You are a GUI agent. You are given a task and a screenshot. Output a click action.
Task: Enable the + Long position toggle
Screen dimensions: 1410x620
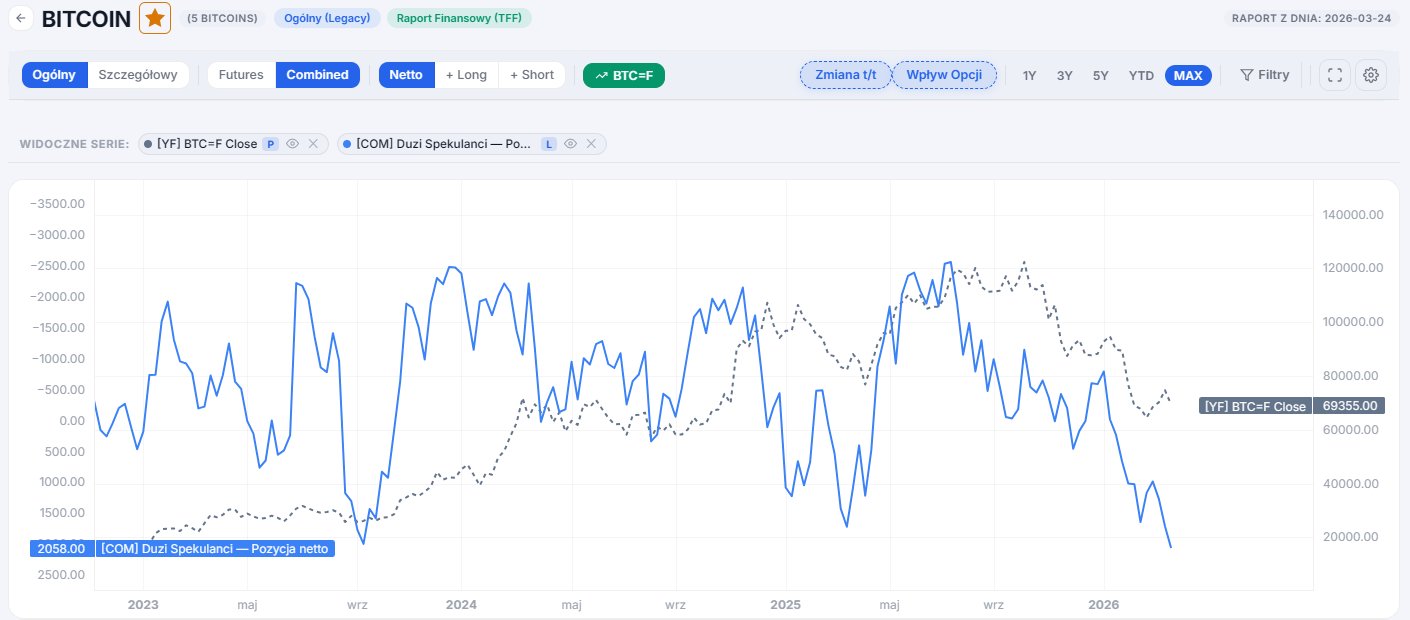[466, 75]
